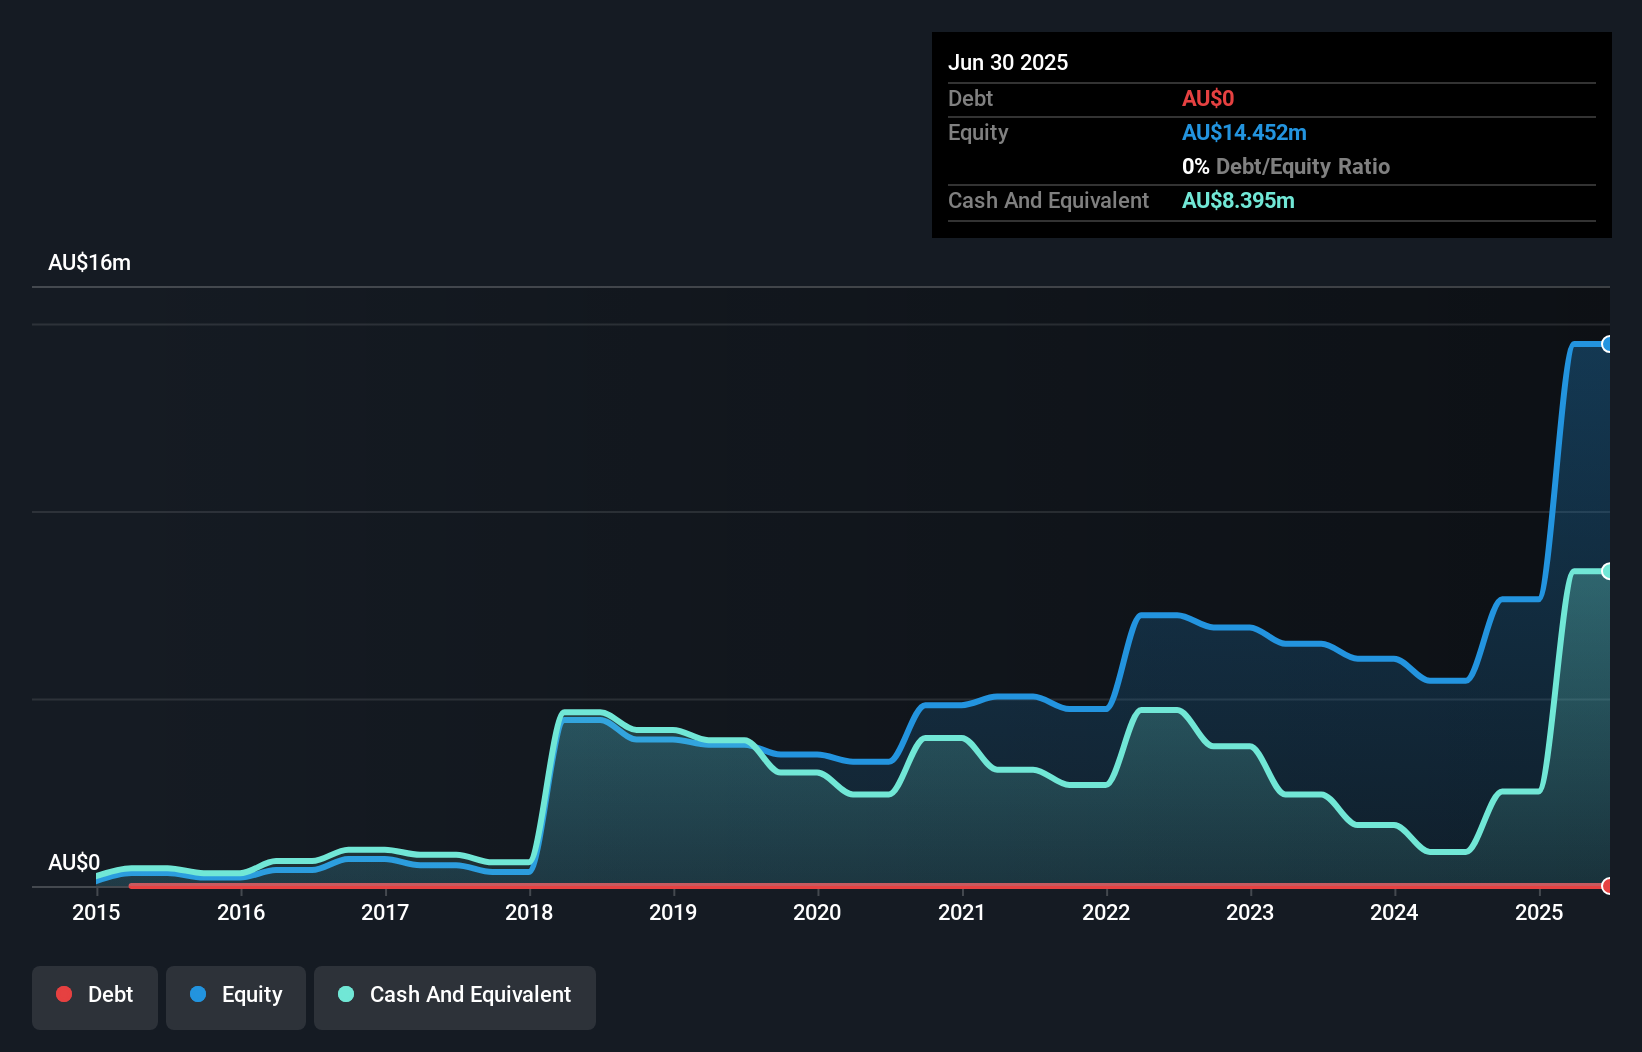Click the AU$0 y-axis baseline label
Viewport: 1642px width, 1052px height.
click(x=74, y=862)
